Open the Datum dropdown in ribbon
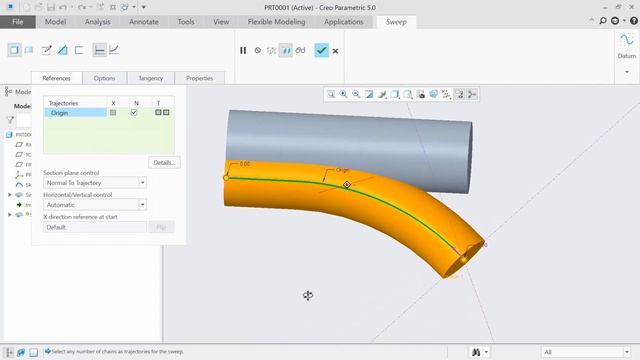Screen dimensions: 640x360 tap(627, 72)
